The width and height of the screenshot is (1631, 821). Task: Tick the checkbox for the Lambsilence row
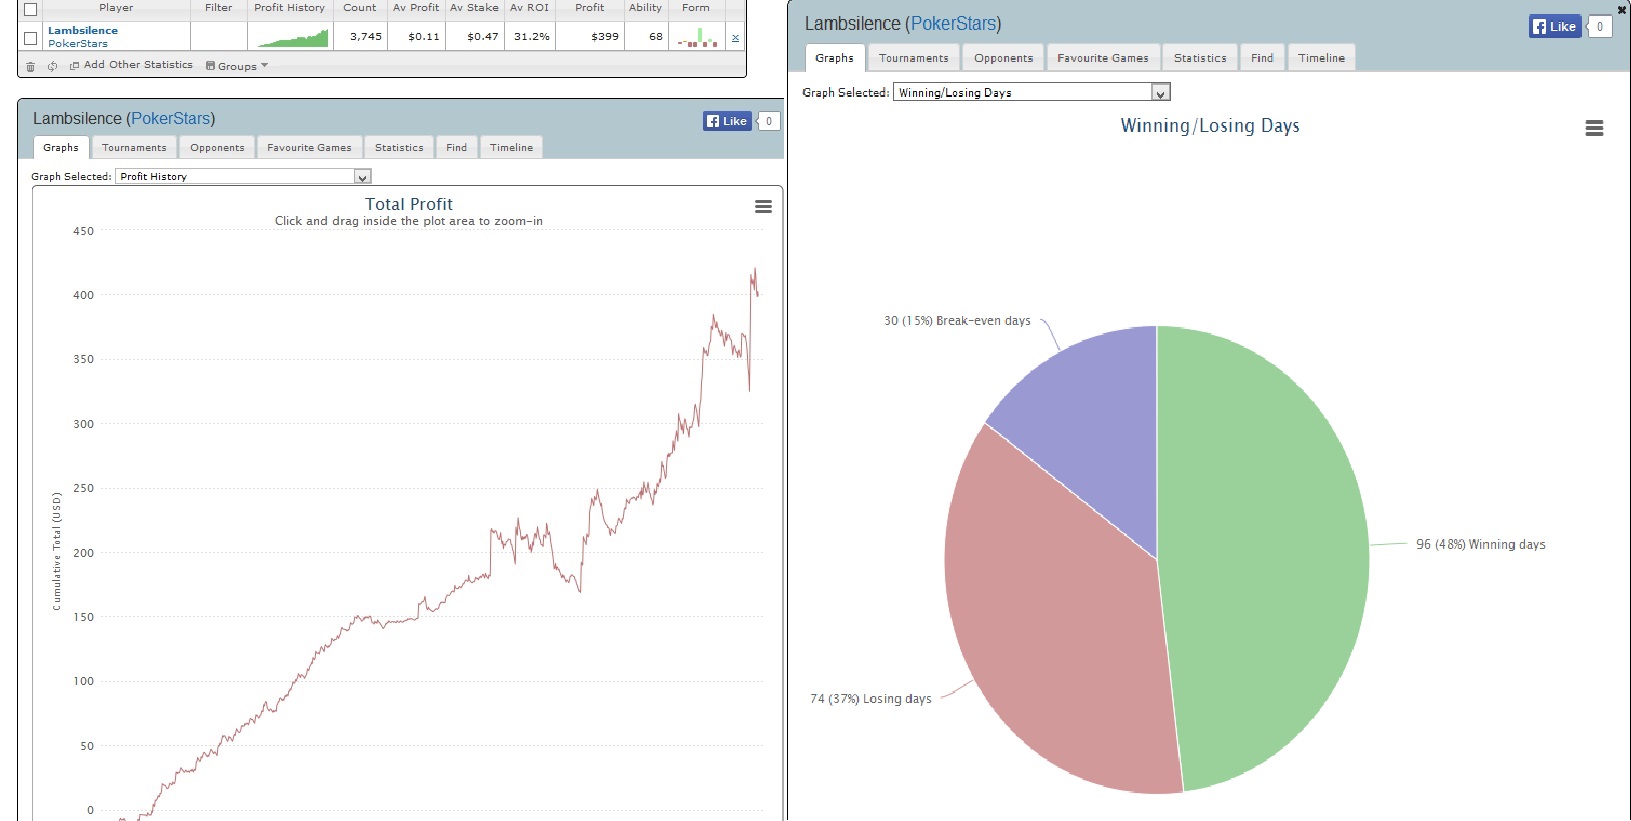pyautogui.click(x=30, y=38)
